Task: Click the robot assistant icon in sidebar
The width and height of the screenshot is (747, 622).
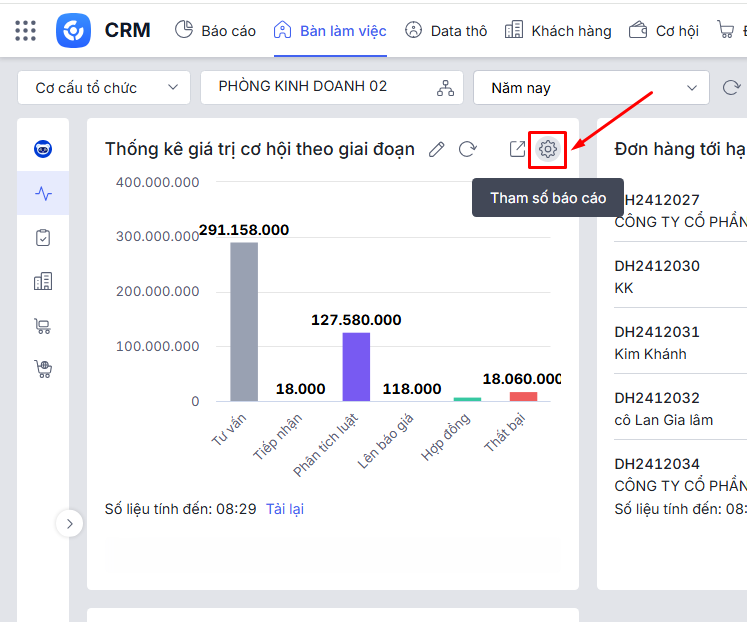Action: [43, 150]
